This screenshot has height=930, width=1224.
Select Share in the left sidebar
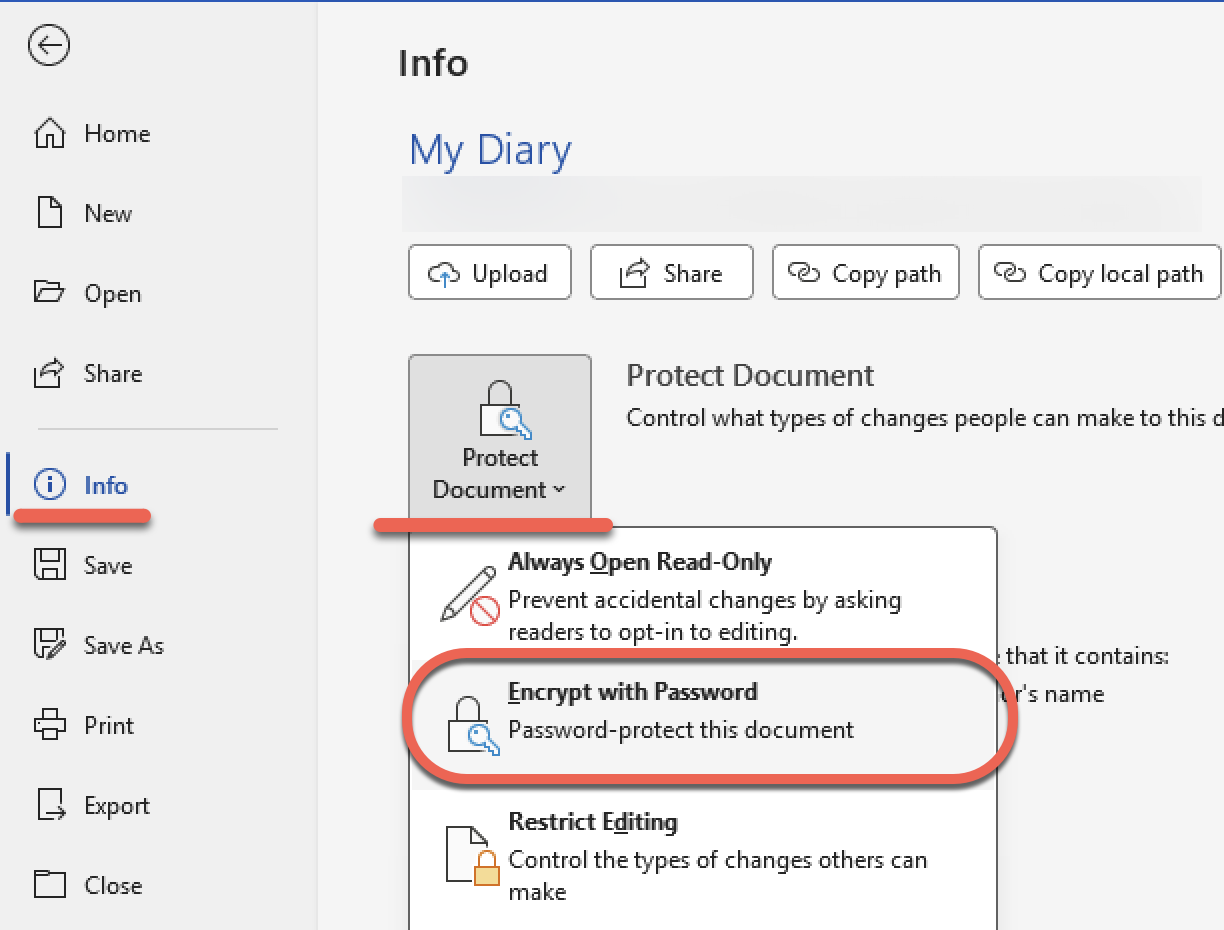[x=113, y=374]
